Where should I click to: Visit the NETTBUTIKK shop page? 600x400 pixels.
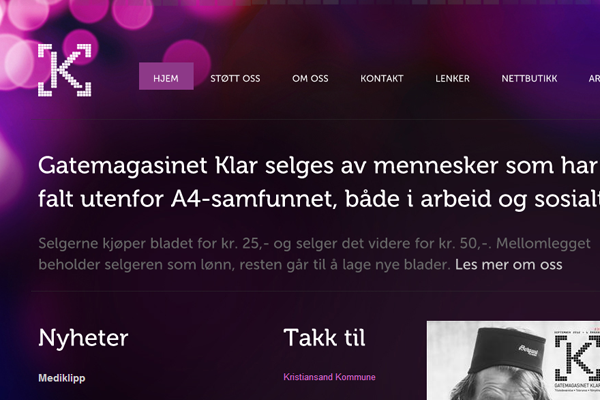pyautogui.click(x=529, y=78)
